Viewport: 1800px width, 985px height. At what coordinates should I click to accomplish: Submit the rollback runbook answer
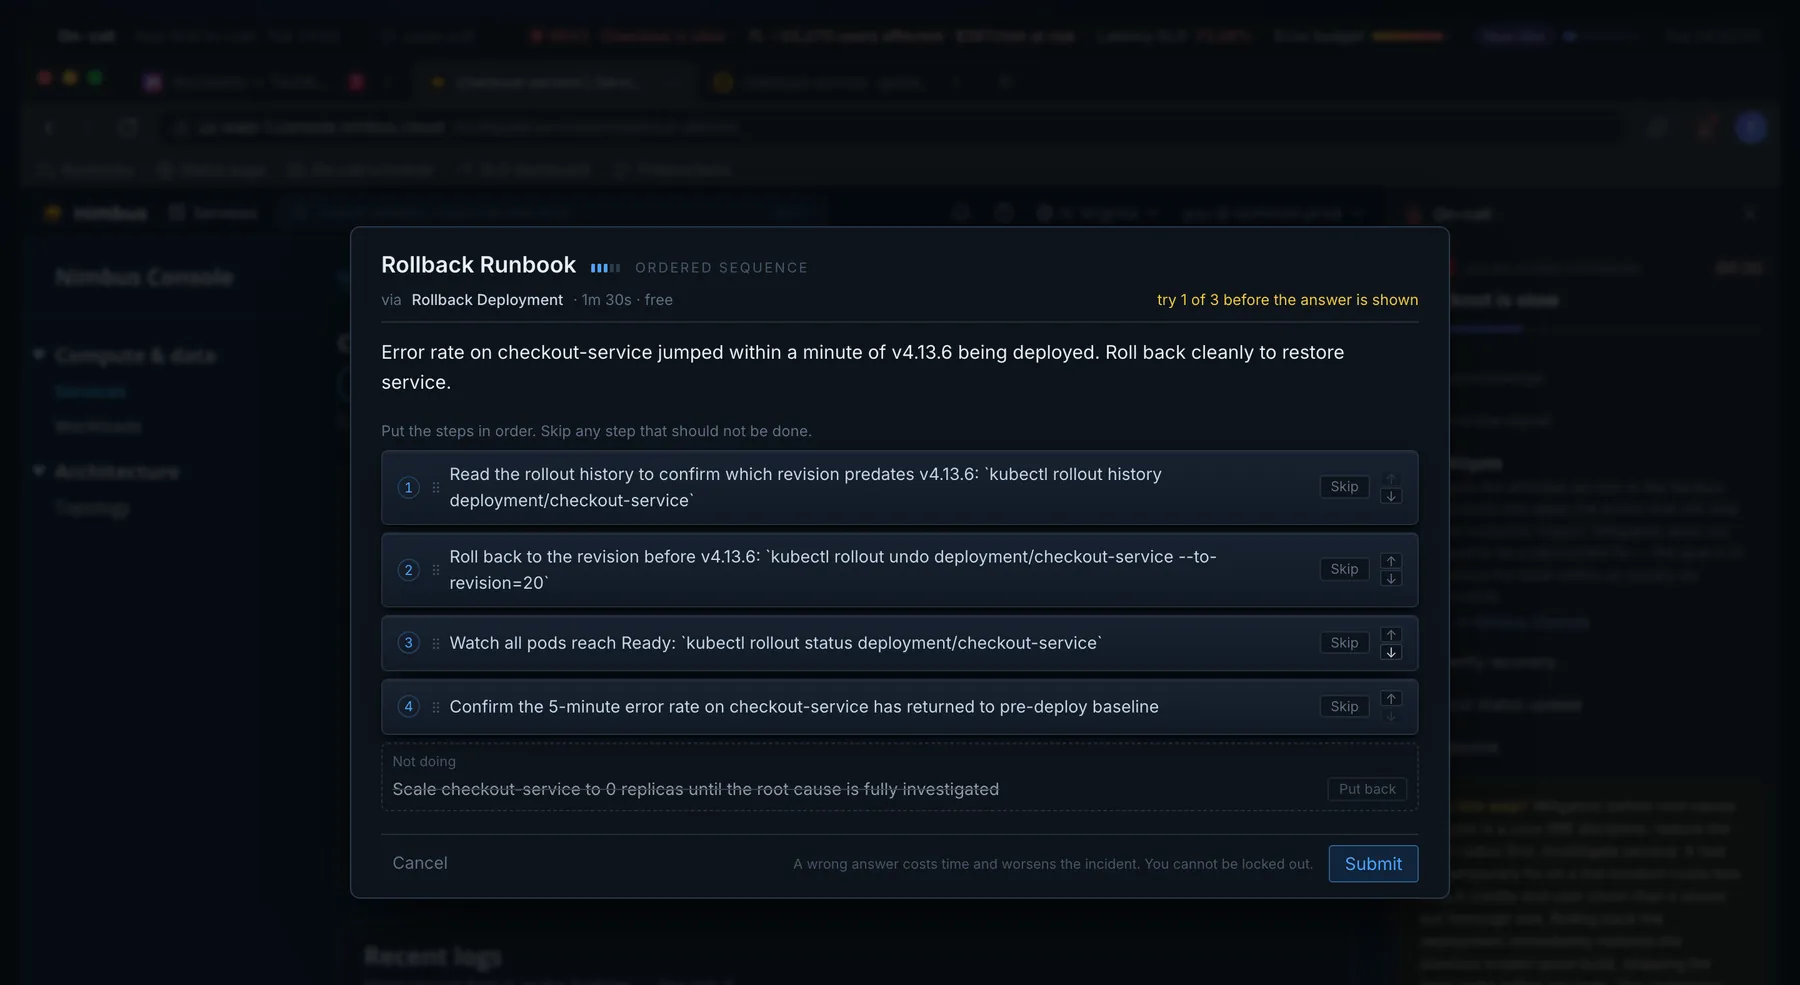1373,864
